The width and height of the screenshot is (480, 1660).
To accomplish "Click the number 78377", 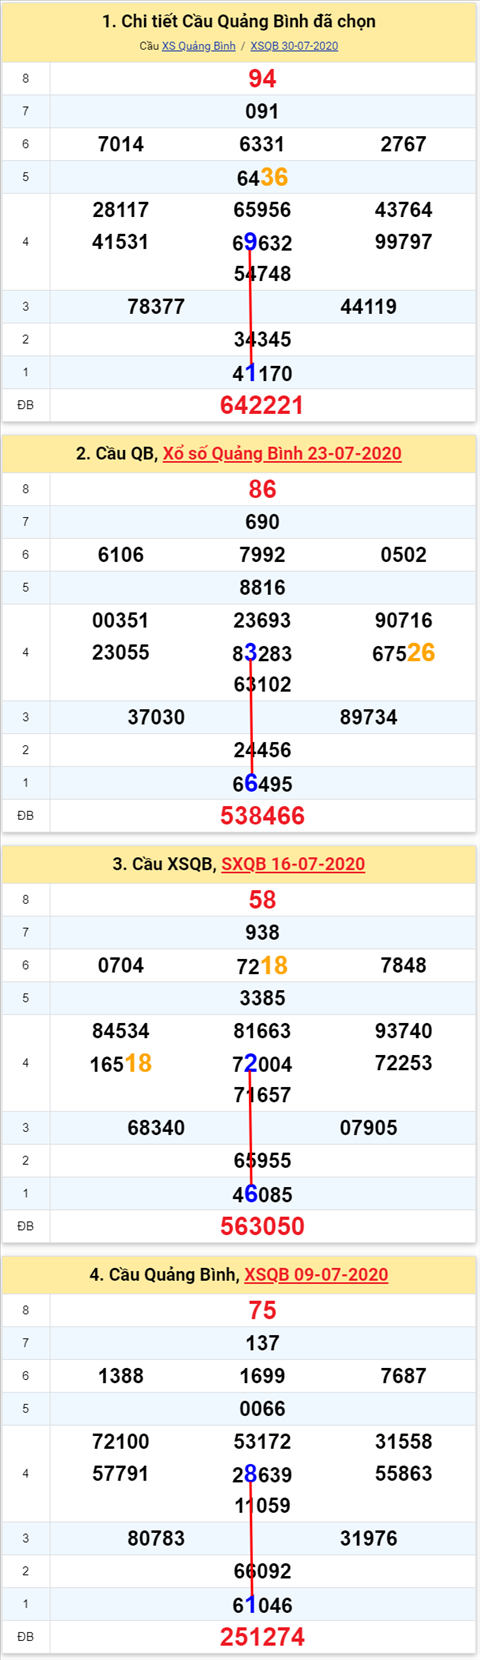I will (x=156, y=307).
